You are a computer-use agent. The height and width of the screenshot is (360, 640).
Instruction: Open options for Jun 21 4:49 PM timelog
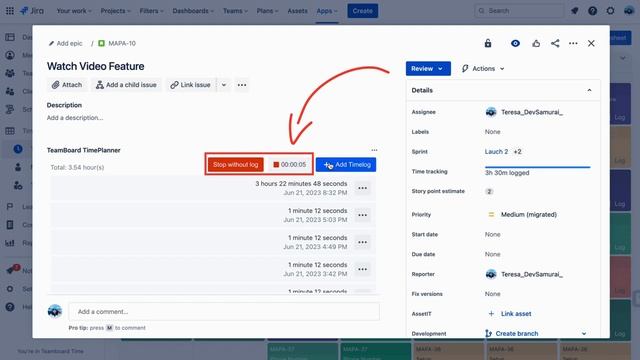(x=362, y=242)
